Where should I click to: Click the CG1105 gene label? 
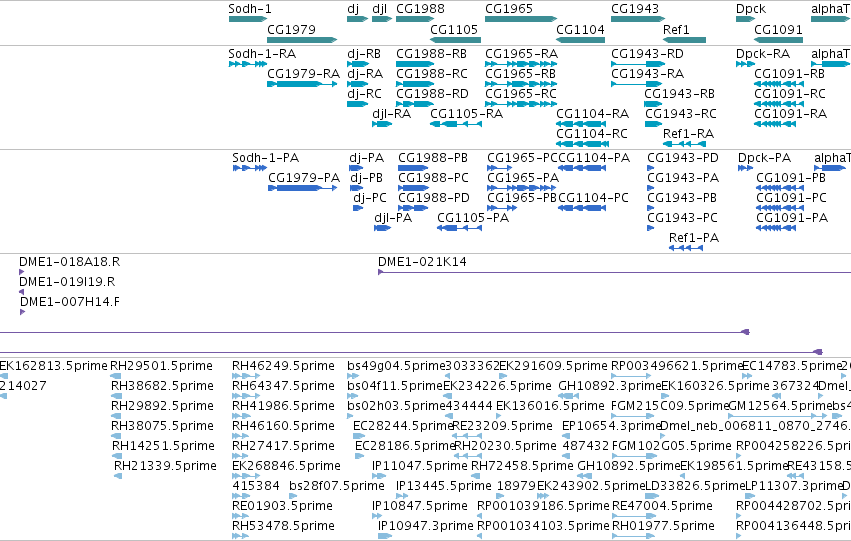(x=454, y=29)
